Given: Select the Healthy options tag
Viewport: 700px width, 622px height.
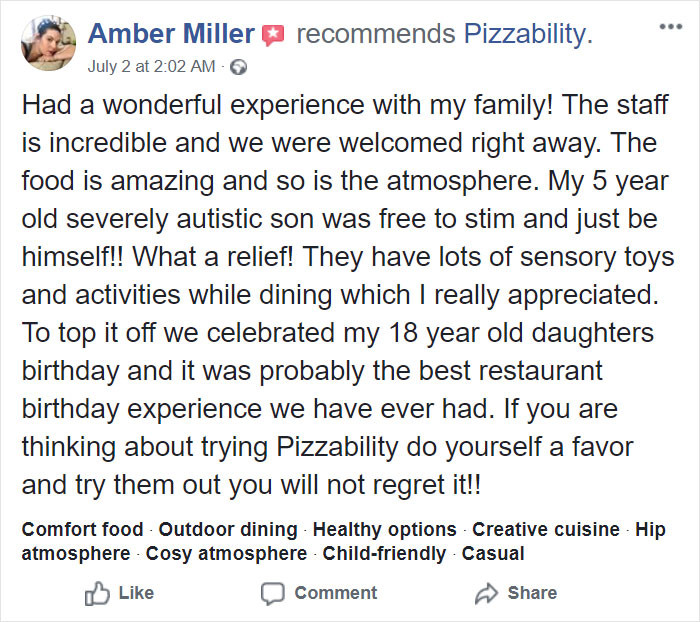Looking at the screenshot, I should pos(385,530).
